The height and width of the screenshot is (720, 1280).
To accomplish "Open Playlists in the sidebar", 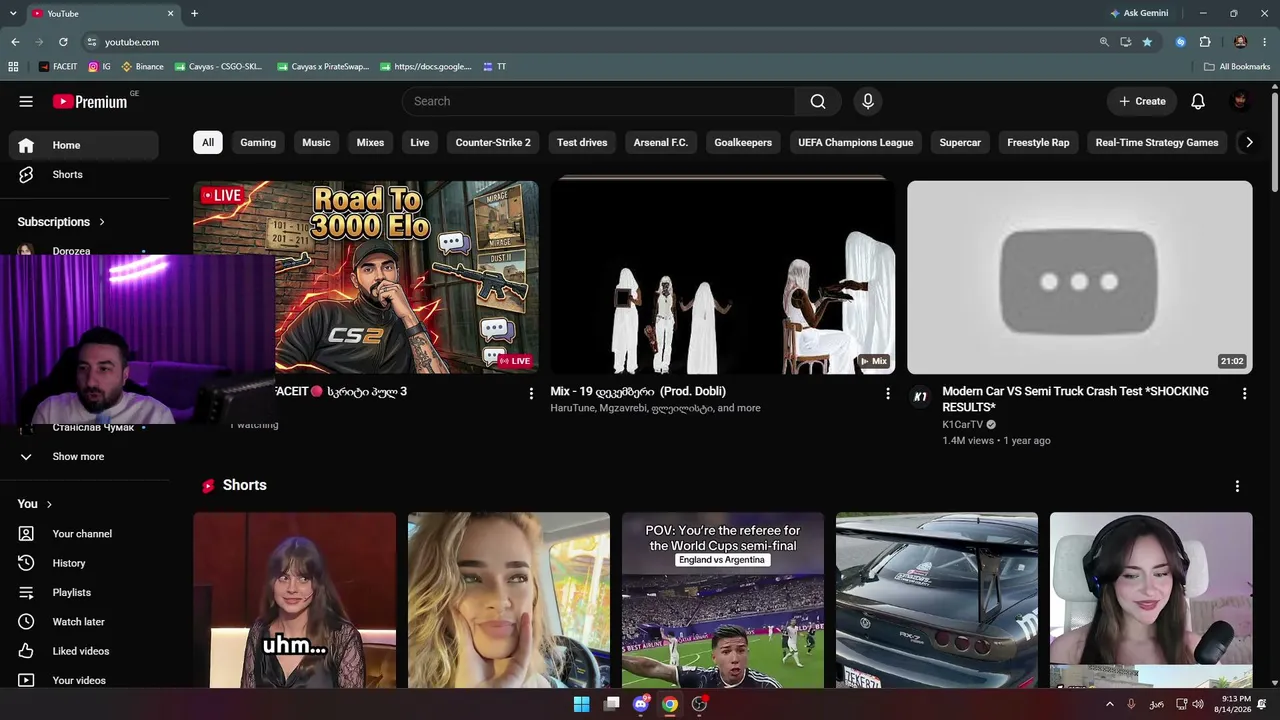I will (84, 593).
